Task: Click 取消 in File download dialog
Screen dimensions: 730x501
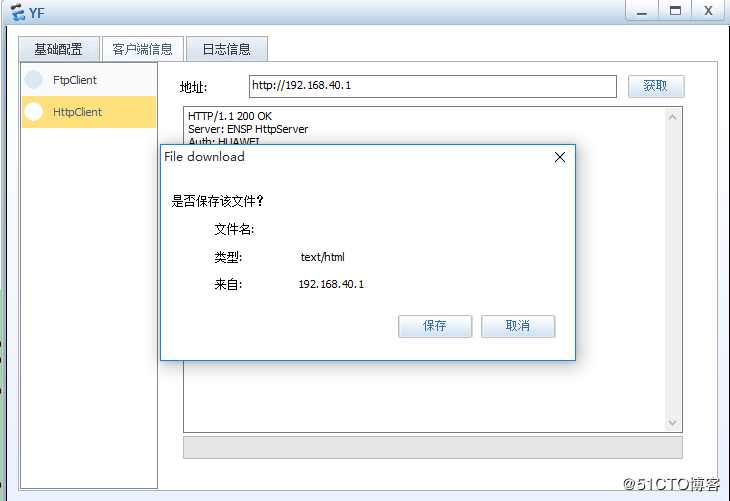Action: coord(518,326)
